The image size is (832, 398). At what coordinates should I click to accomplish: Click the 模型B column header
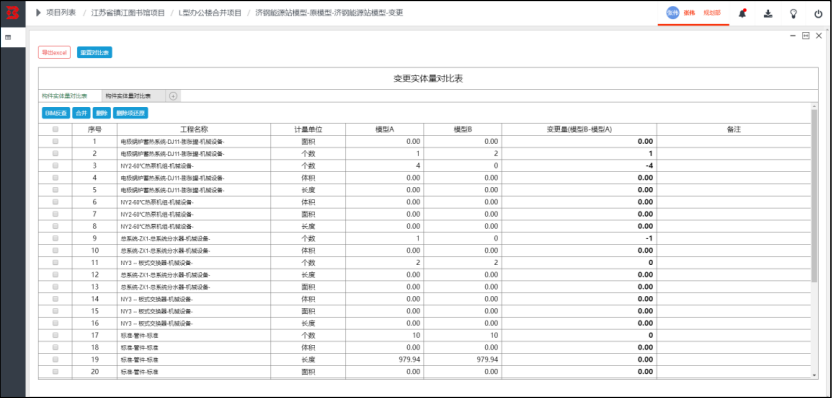463,129
